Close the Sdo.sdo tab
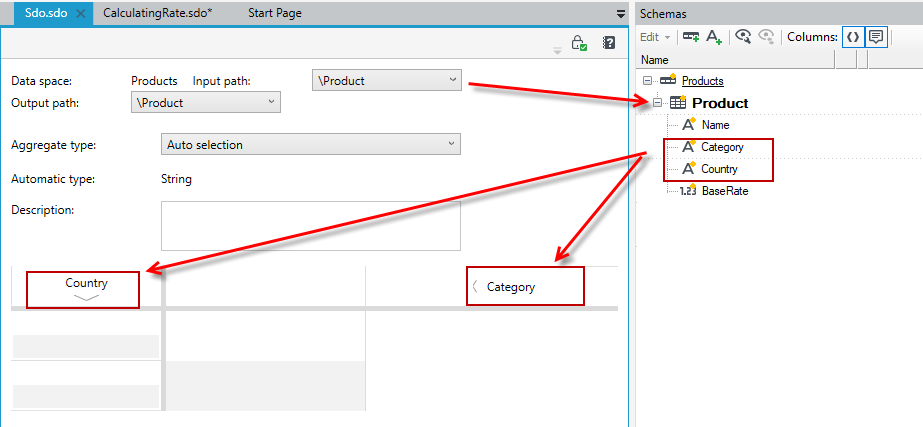 coord(81,14)
